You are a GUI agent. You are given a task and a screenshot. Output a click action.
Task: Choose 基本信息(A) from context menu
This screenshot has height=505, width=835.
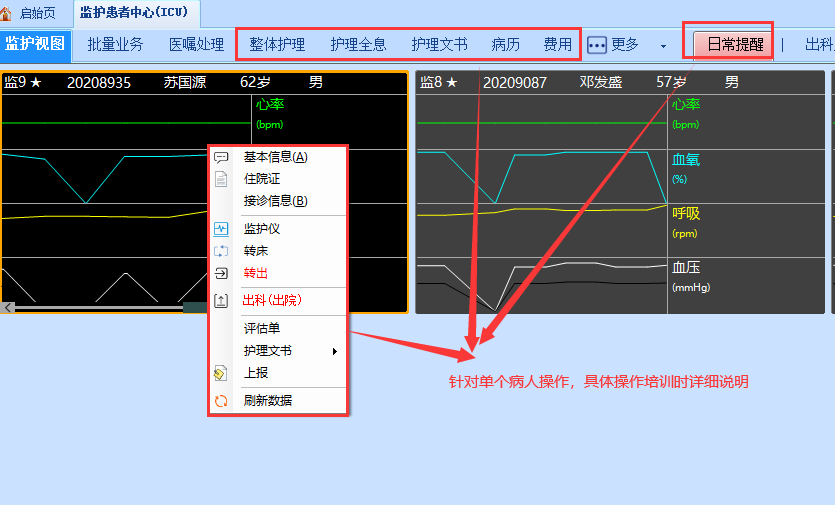coord(275,157)
